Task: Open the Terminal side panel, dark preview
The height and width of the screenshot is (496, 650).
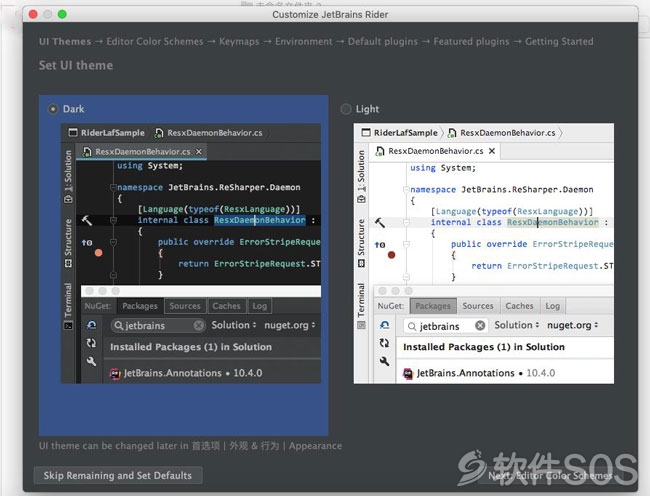Action: coord(68,306)
